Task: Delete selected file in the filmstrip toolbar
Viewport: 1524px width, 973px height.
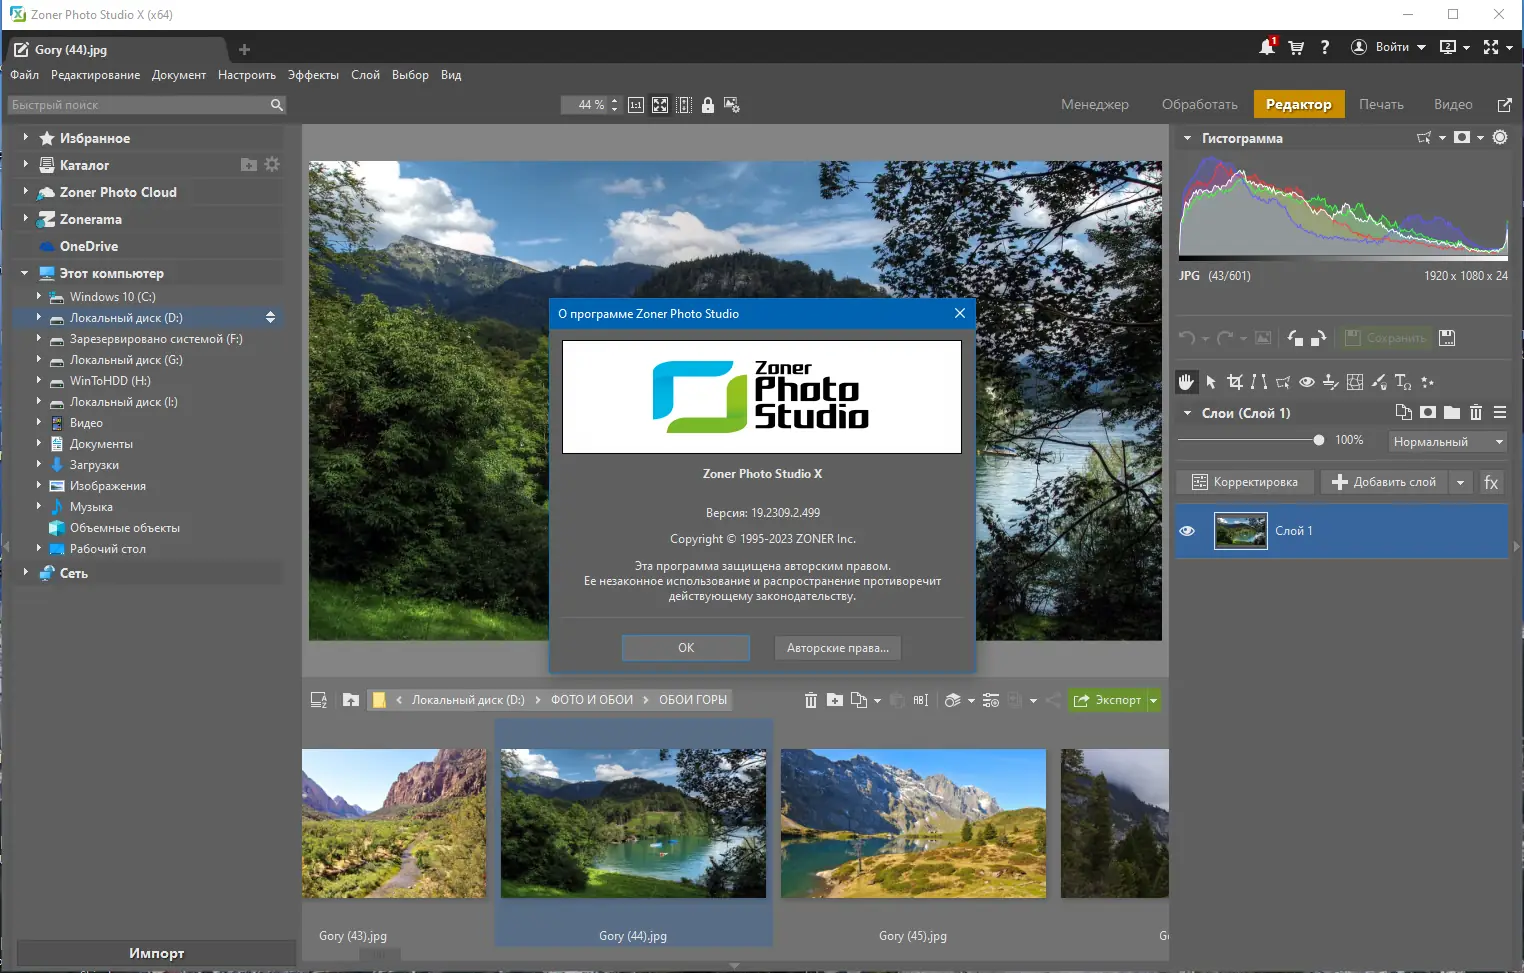Action: coord(811,700)
